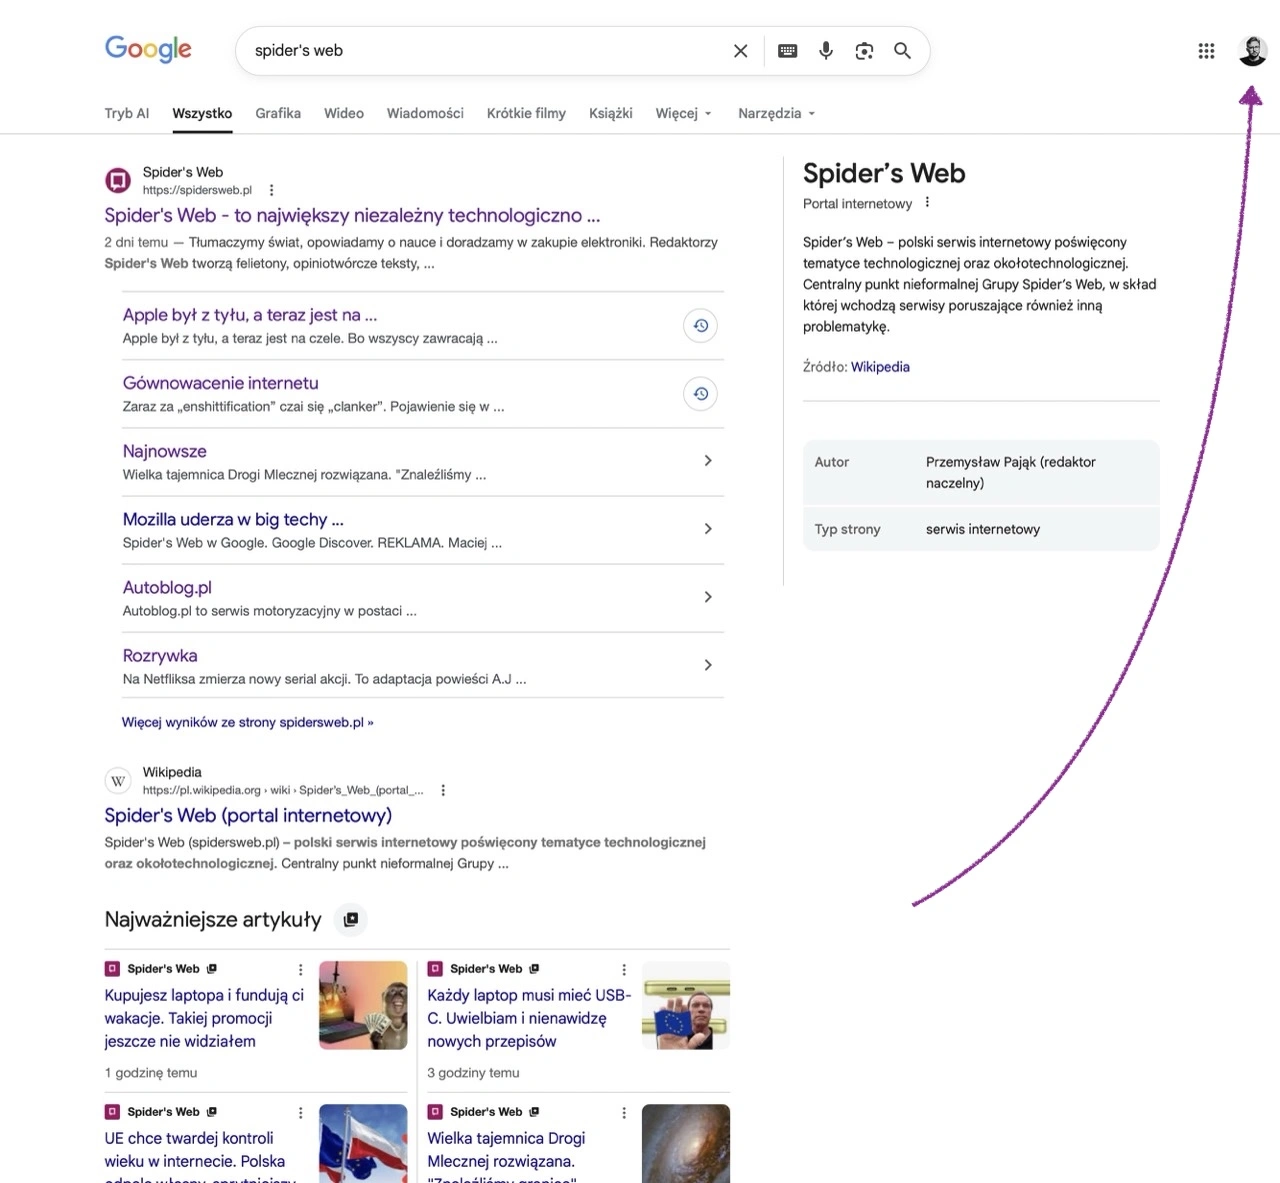Image resolution: width=1280 pixels, height=1183 pixels.
Task: Click the Wikipedia source link in knowledge panel
Action: point(879,366)
